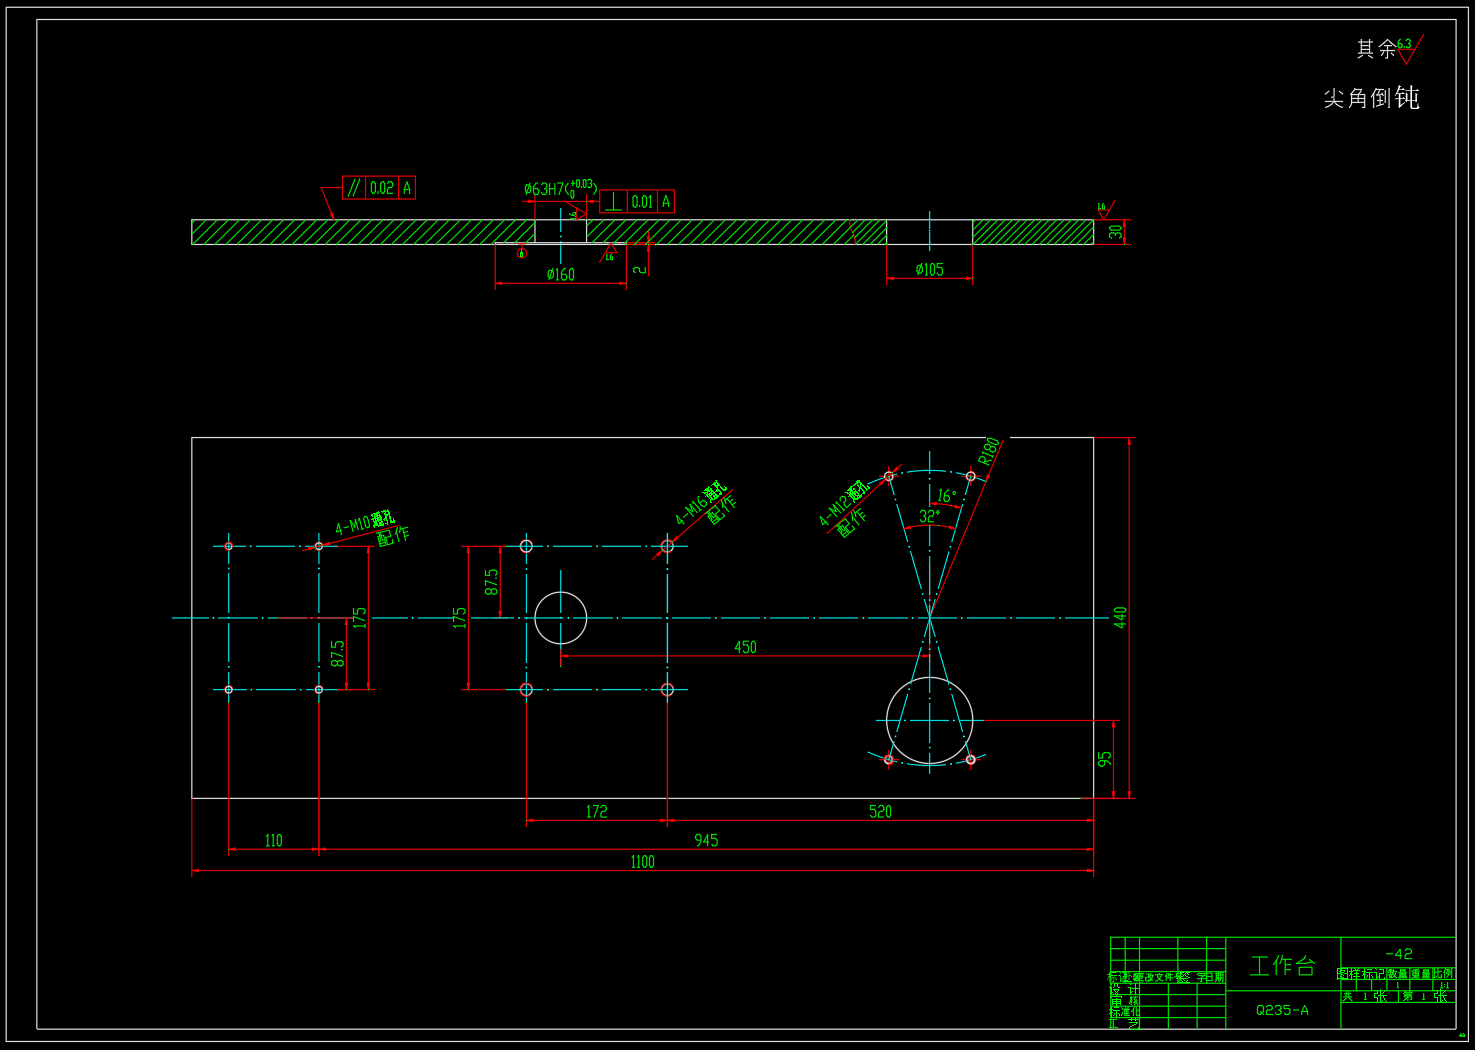Select the 520 dimension text

click(x=880, y=811)
